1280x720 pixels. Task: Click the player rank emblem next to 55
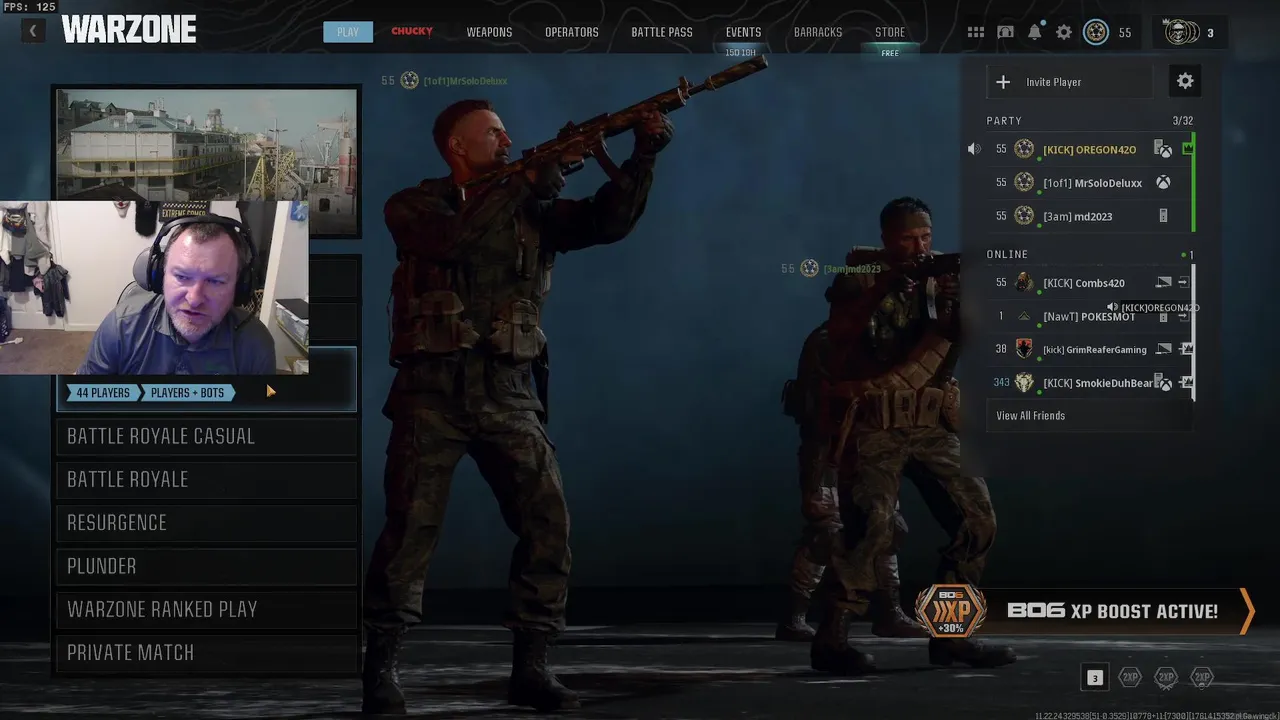coord(1096,32)
